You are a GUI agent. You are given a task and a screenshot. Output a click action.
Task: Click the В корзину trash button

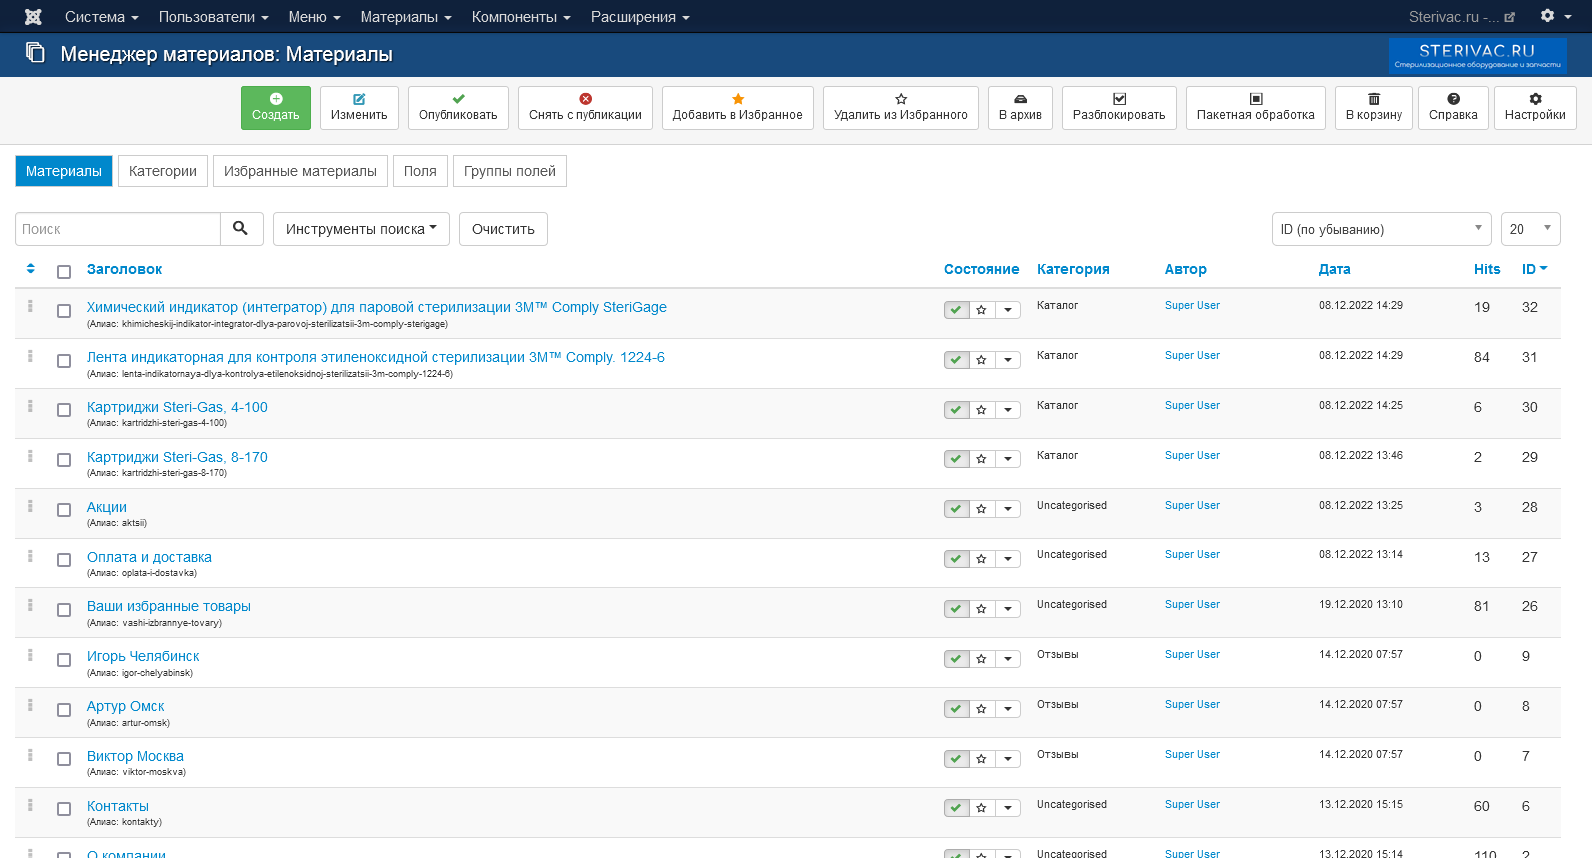tap(1373, 107)
